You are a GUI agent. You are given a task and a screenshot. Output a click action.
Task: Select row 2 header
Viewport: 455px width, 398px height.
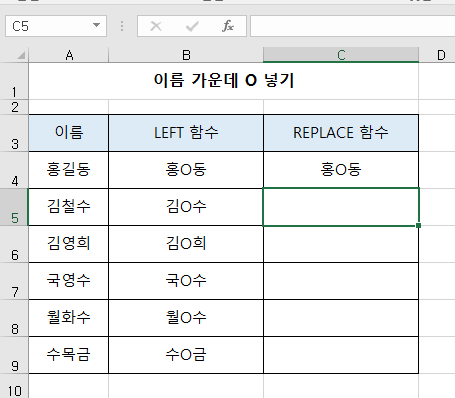coord(14,107)
